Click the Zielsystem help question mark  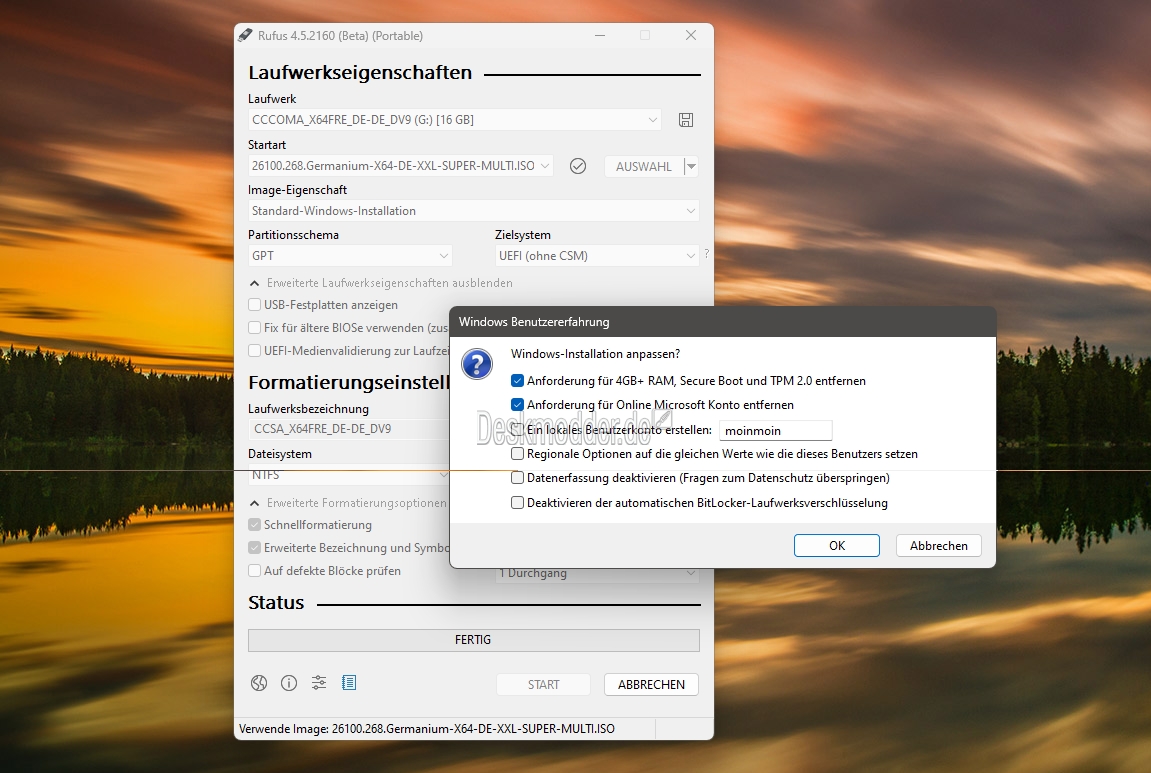coord(706,253)
